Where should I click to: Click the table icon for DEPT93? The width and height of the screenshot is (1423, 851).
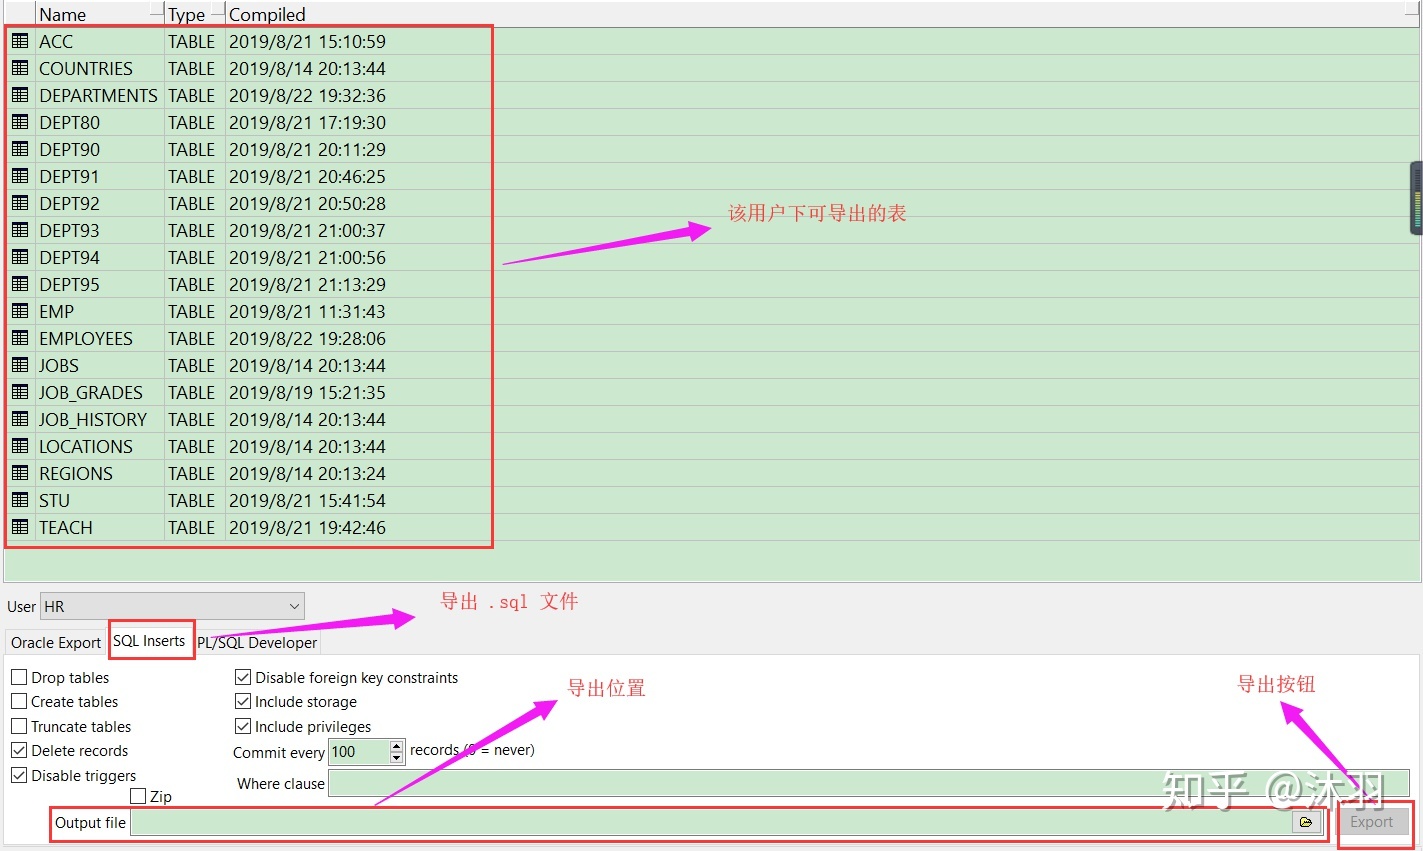click(20, 230)
